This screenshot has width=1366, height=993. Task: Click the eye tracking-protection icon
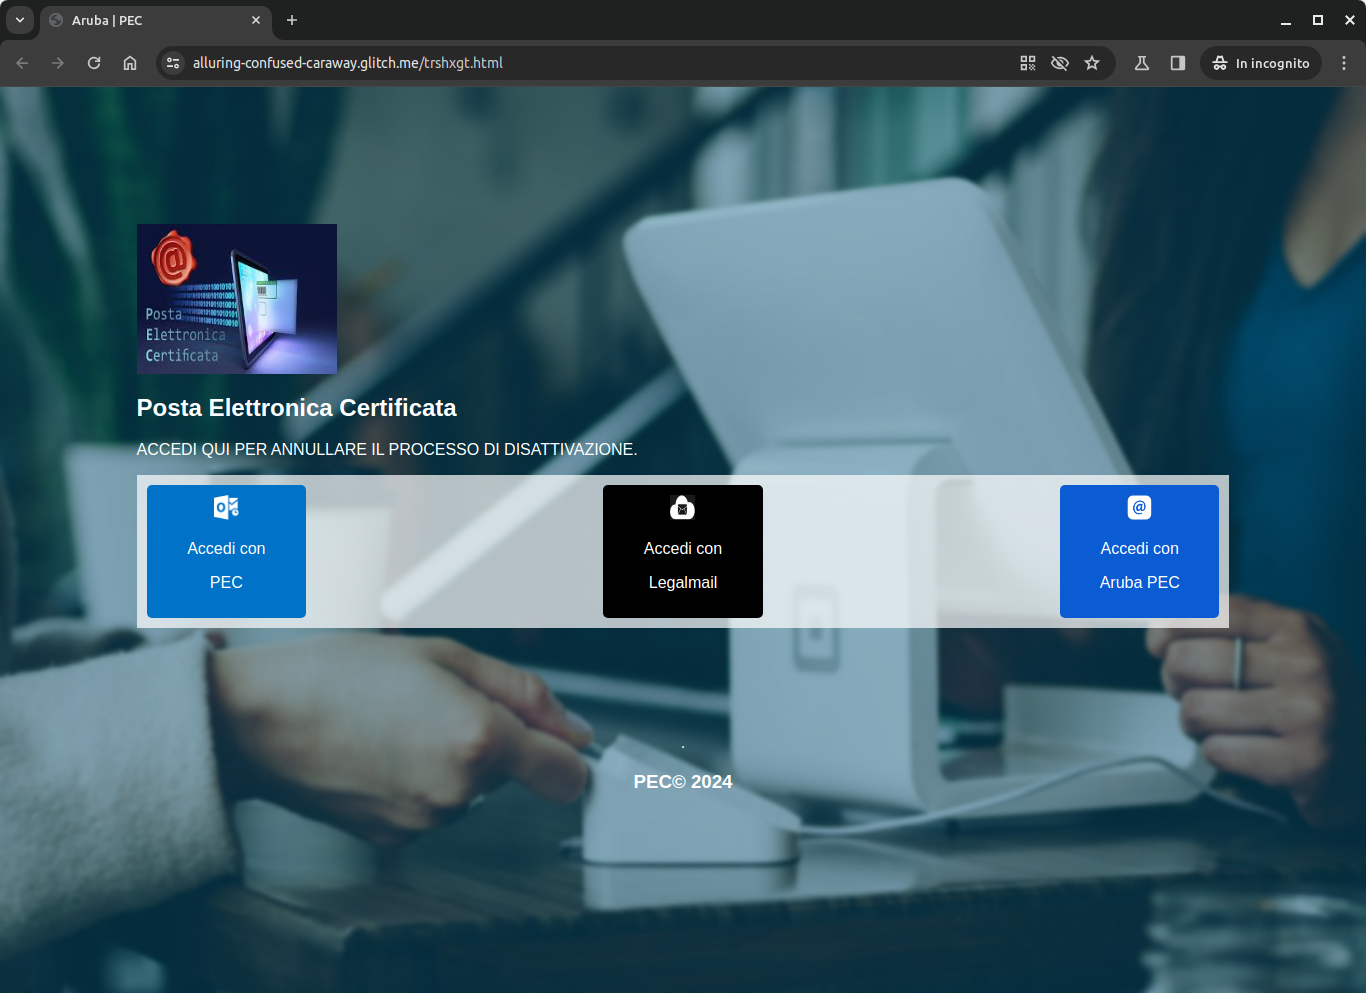point(1060,62)
